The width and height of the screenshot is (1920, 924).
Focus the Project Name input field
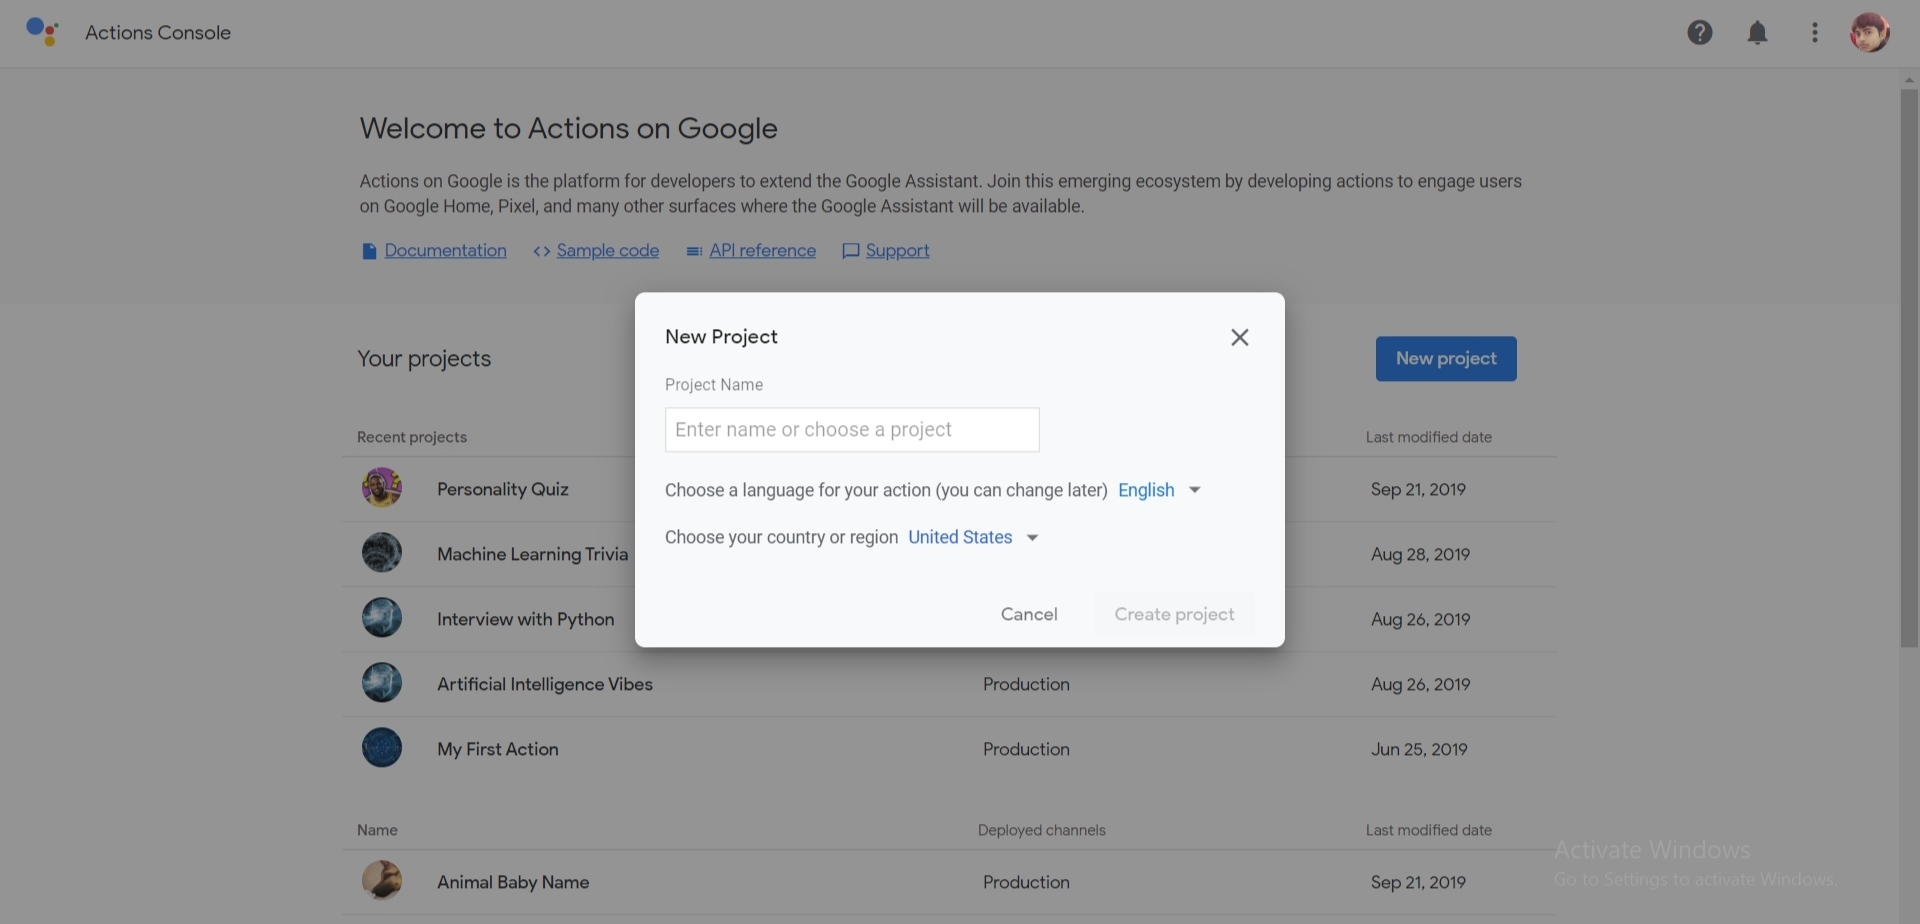coord(852,430)
